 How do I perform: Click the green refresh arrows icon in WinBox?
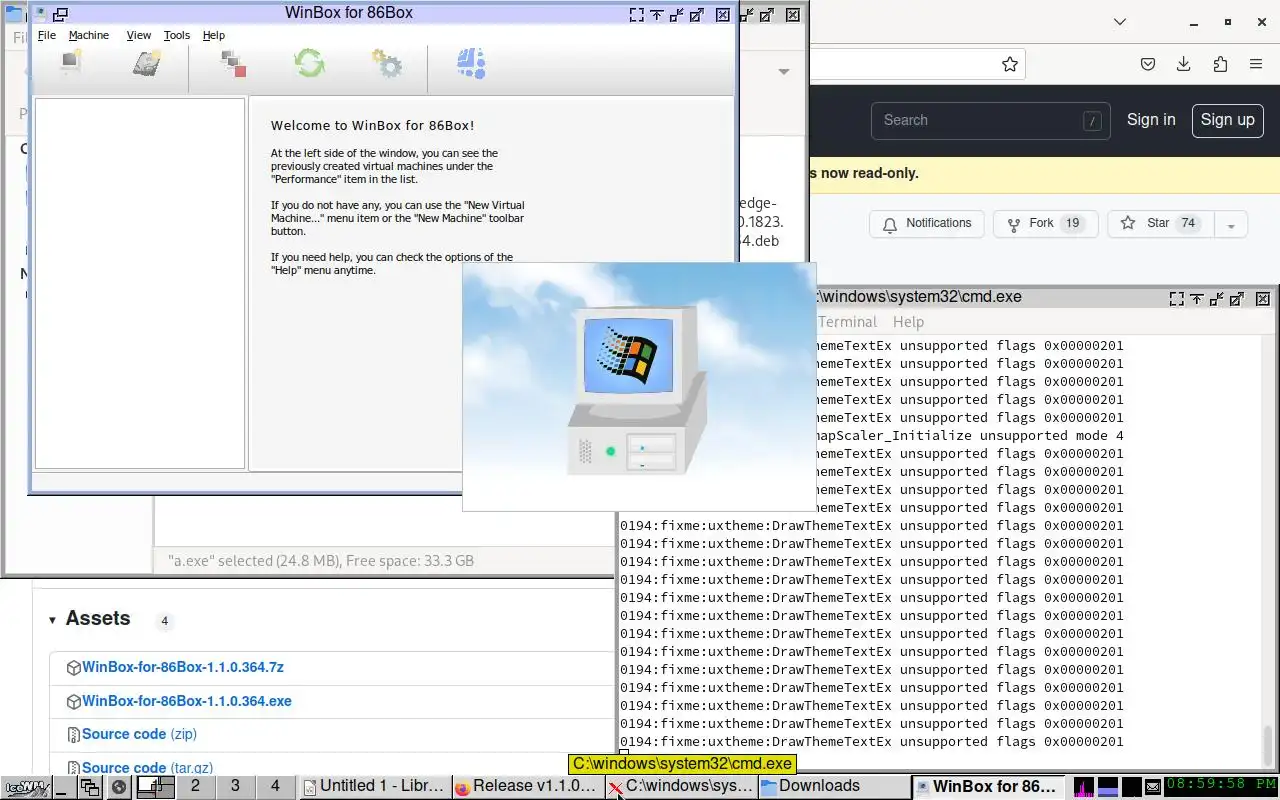310,64
